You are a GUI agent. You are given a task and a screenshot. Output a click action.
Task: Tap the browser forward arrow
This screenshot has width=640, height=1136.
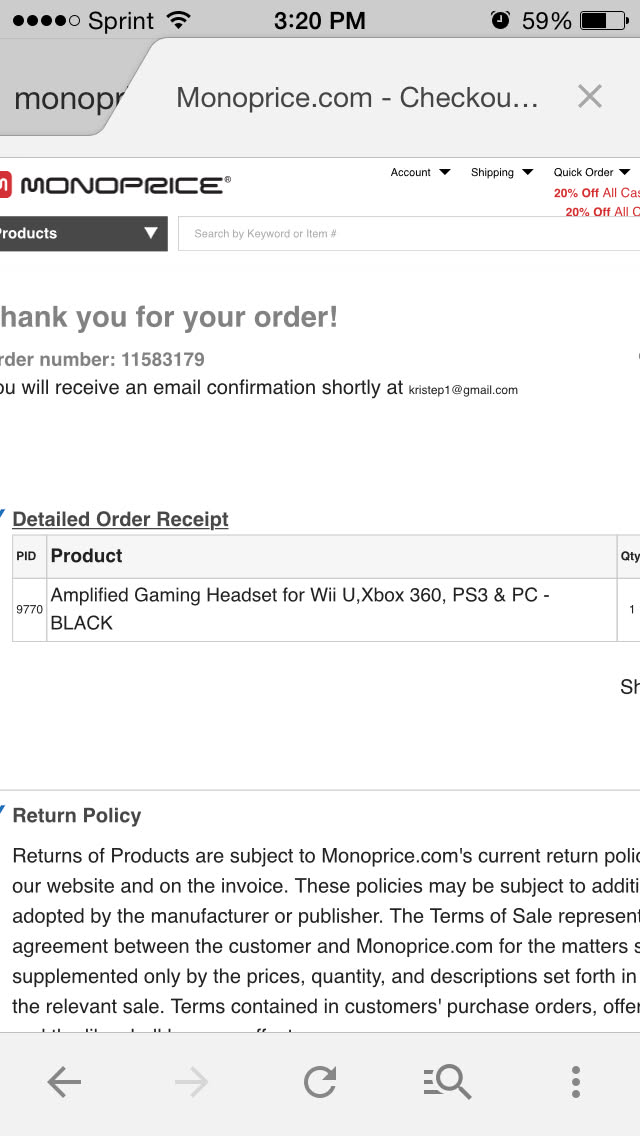pos(191,1082)
